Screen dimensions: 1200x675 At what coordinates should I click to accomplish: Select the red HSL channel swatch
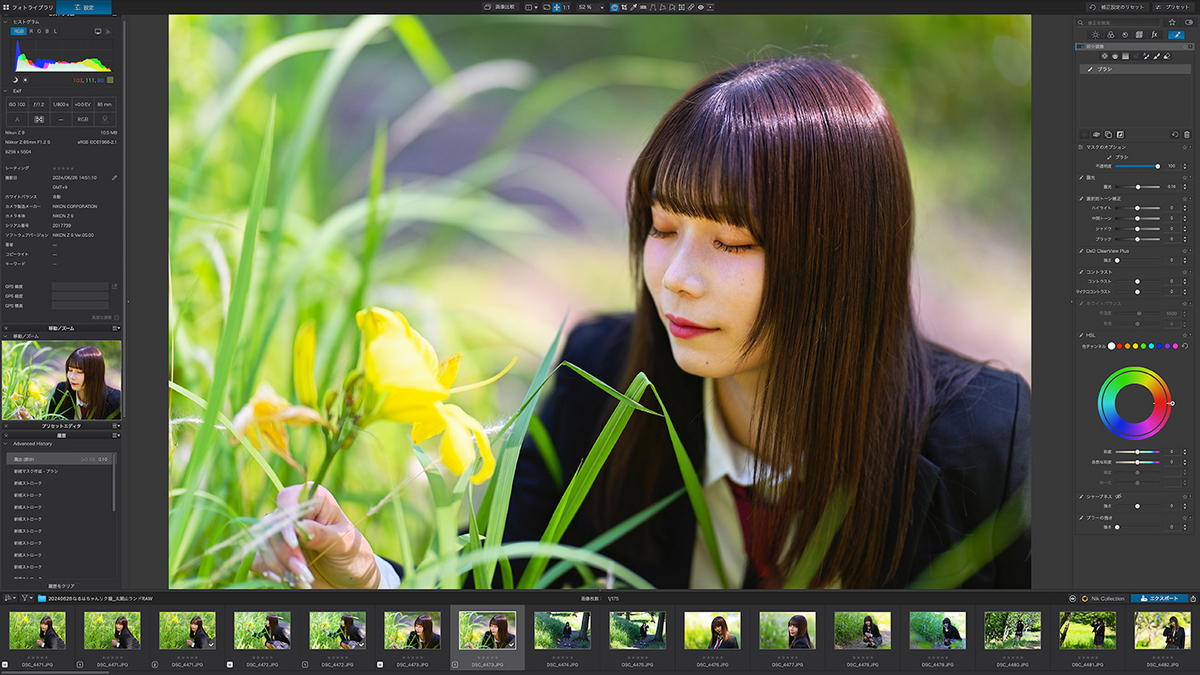coord(1119,346)
